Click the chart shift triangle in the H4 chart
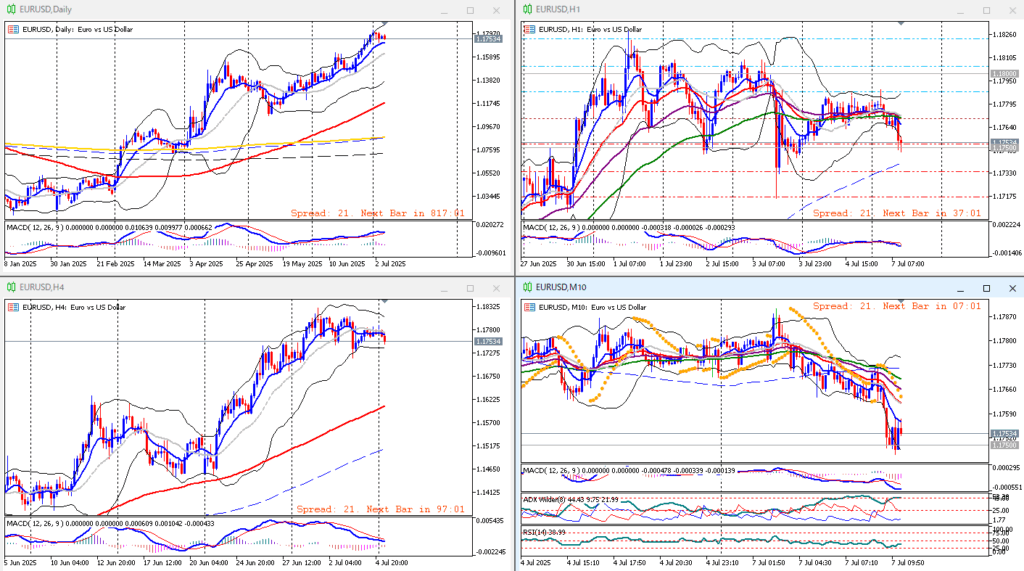The width and height of the screenshot is (1024, 571). pos(385,301)
